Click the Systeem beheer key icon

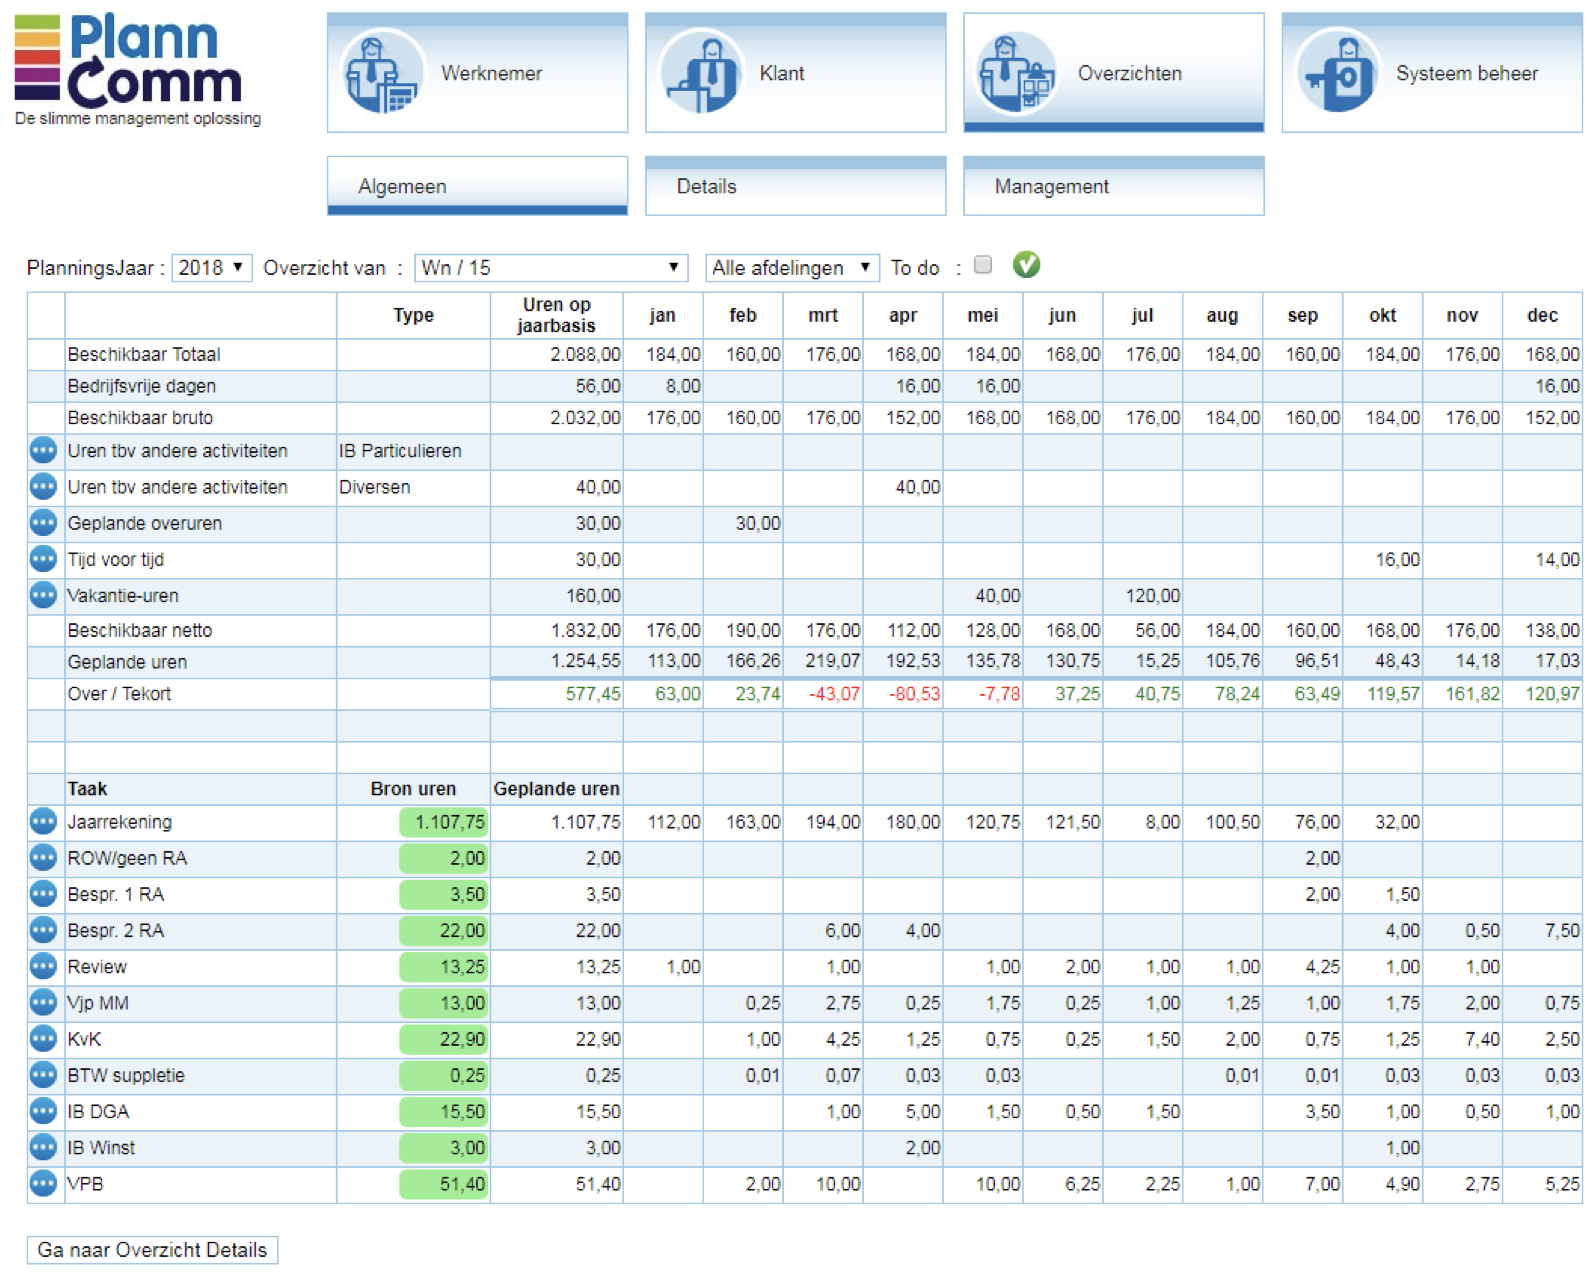(x=1337, y=73)
